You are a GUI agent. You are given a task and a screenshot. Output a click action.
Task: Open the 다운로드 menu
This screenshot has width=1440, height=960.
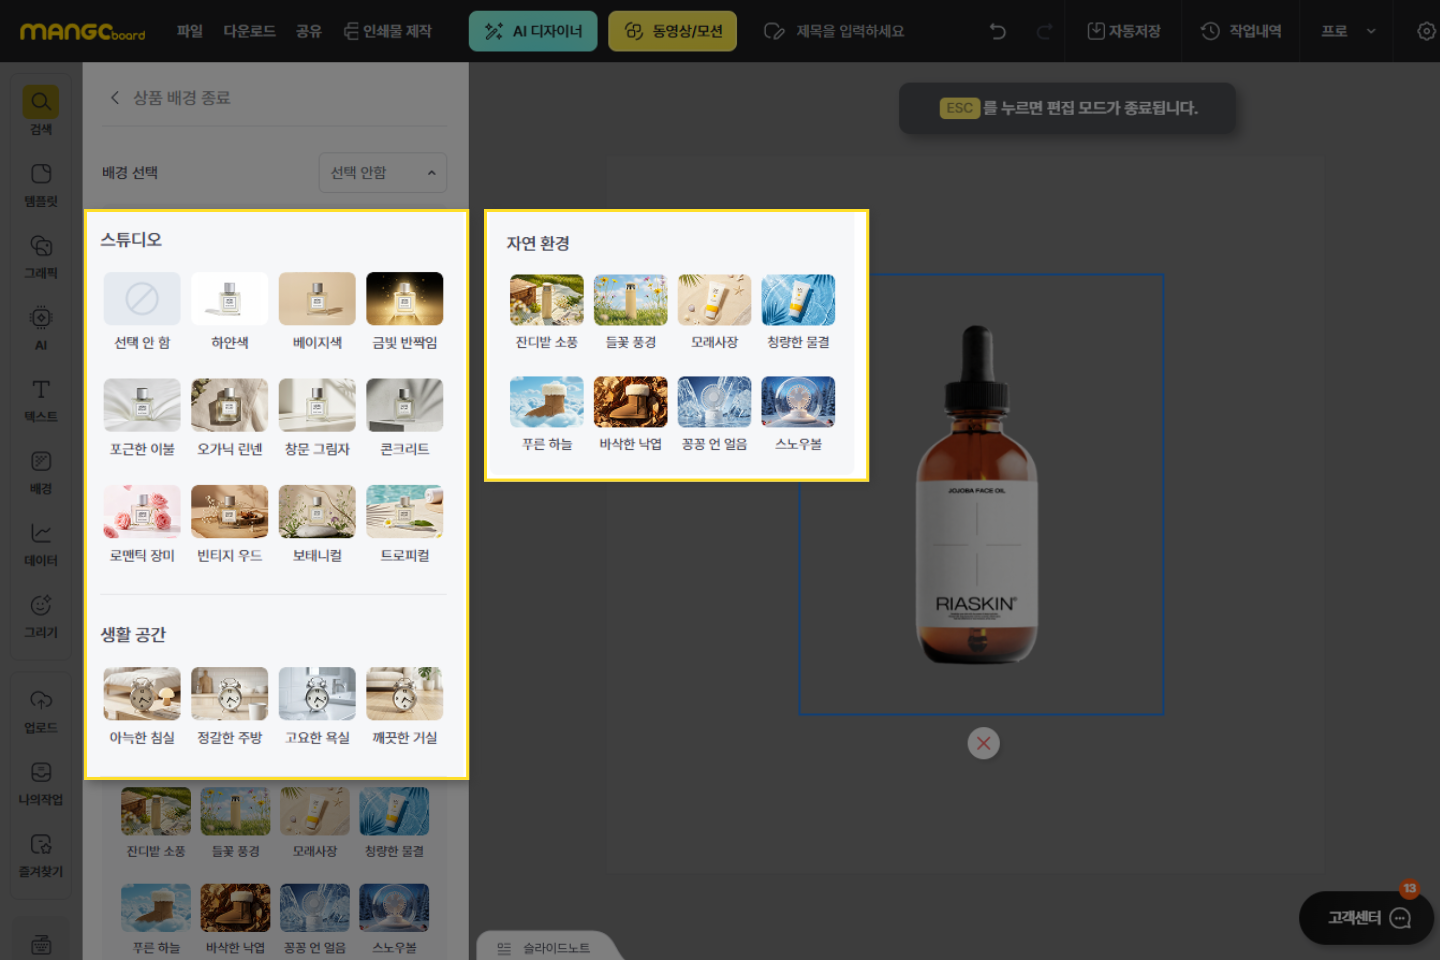coord(249,31)
